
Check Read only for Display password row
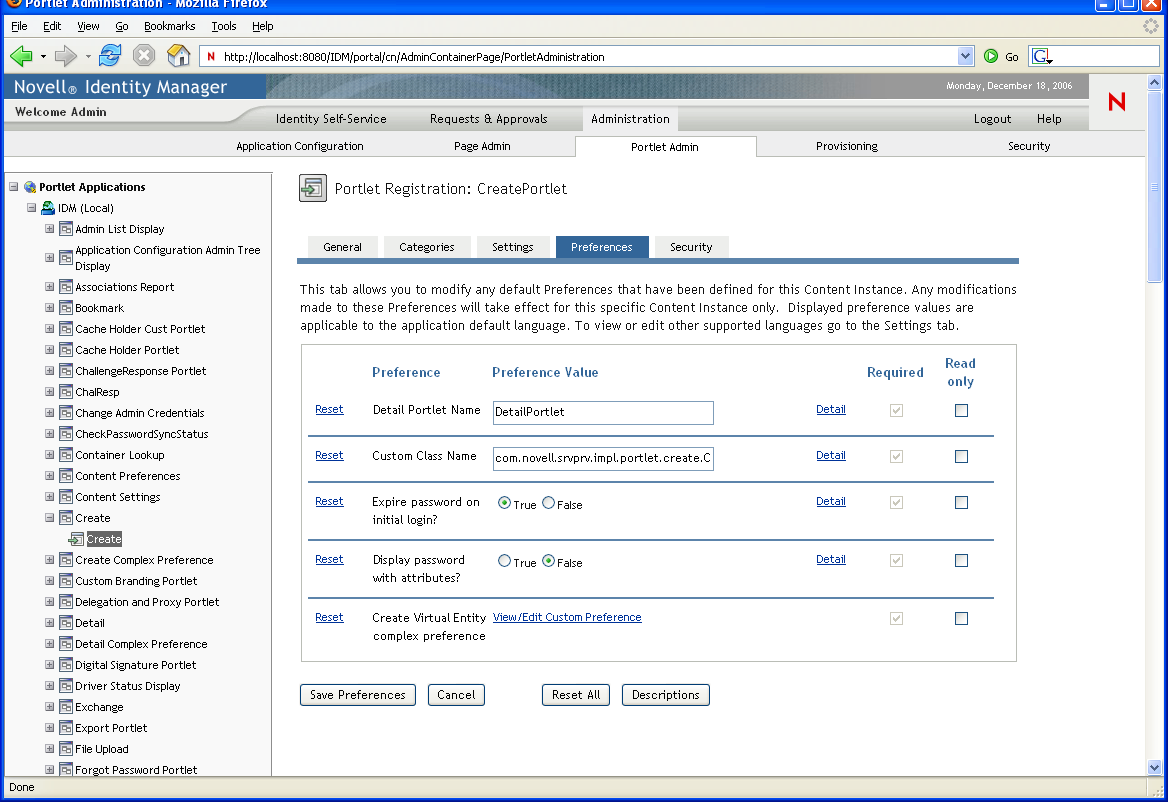click(962, 561)
